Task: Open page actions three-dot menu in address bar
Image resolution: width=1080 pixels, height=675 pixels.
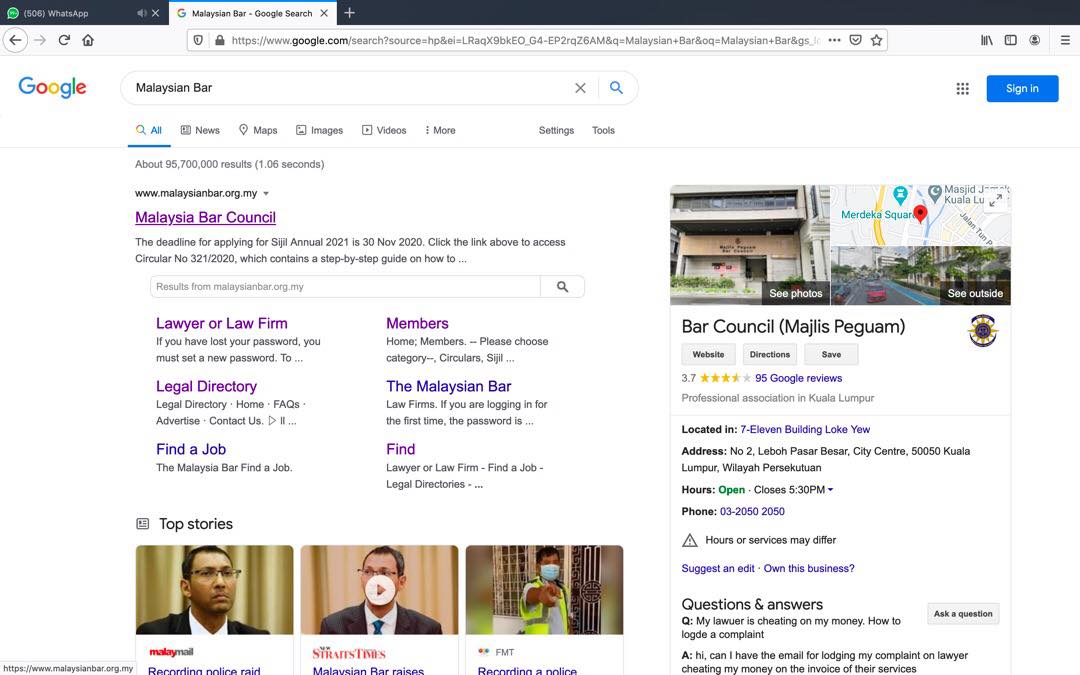Action: 834,40
